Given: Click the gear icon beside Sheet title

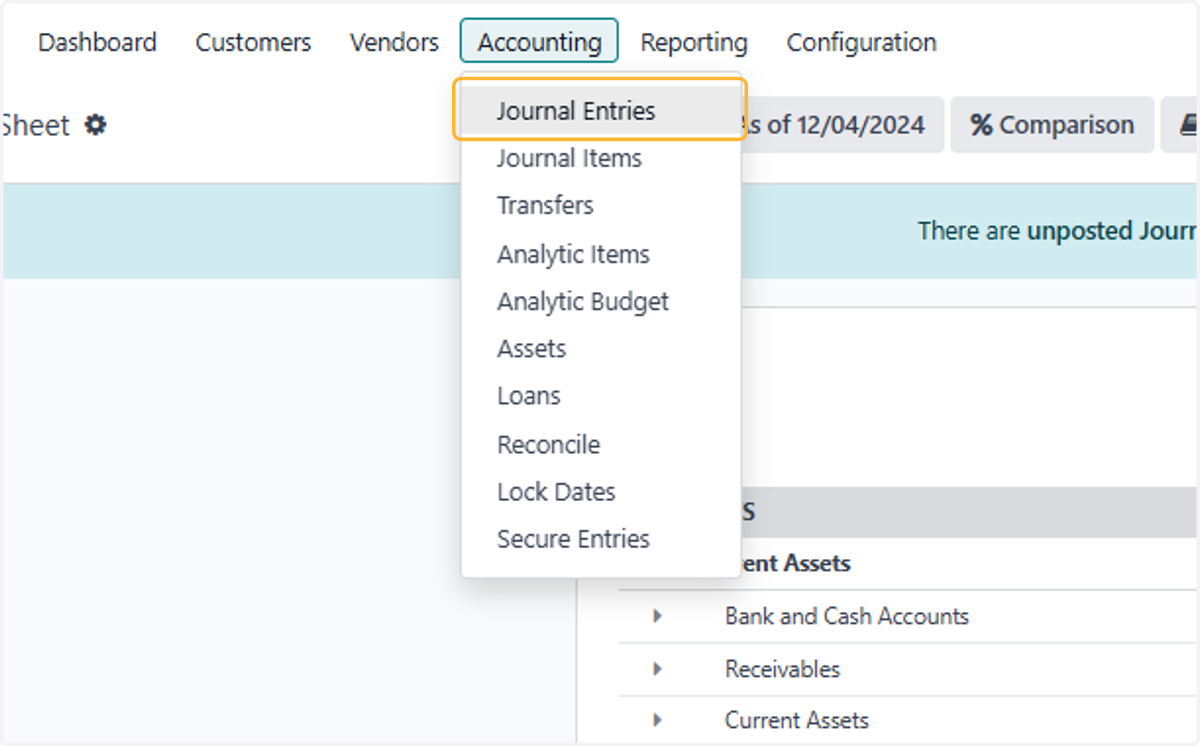Looking at the screenshot, I should 95,125.
